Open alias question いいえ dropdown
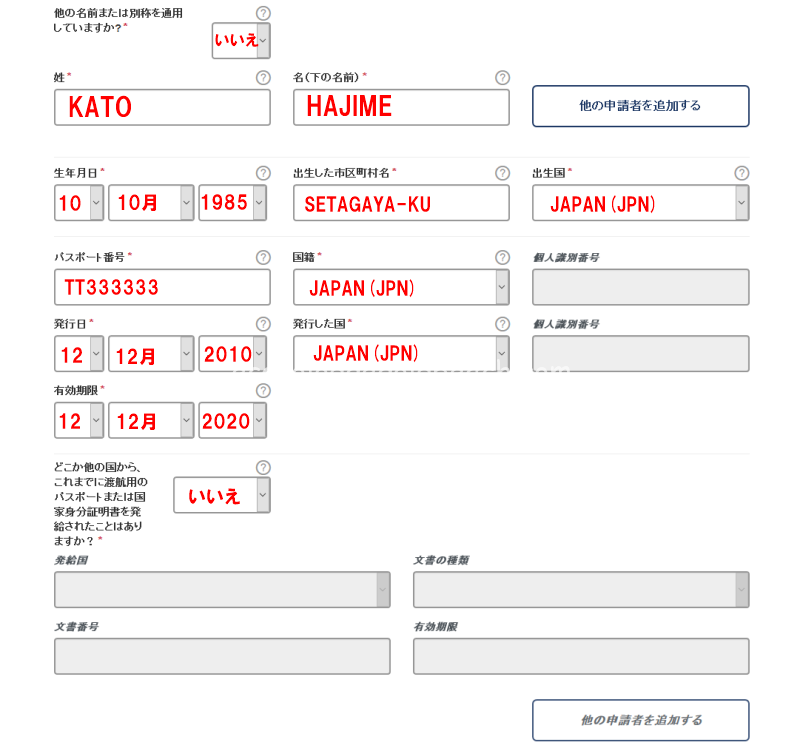Viewport: 800px width, 748px height. coord(241,40)
